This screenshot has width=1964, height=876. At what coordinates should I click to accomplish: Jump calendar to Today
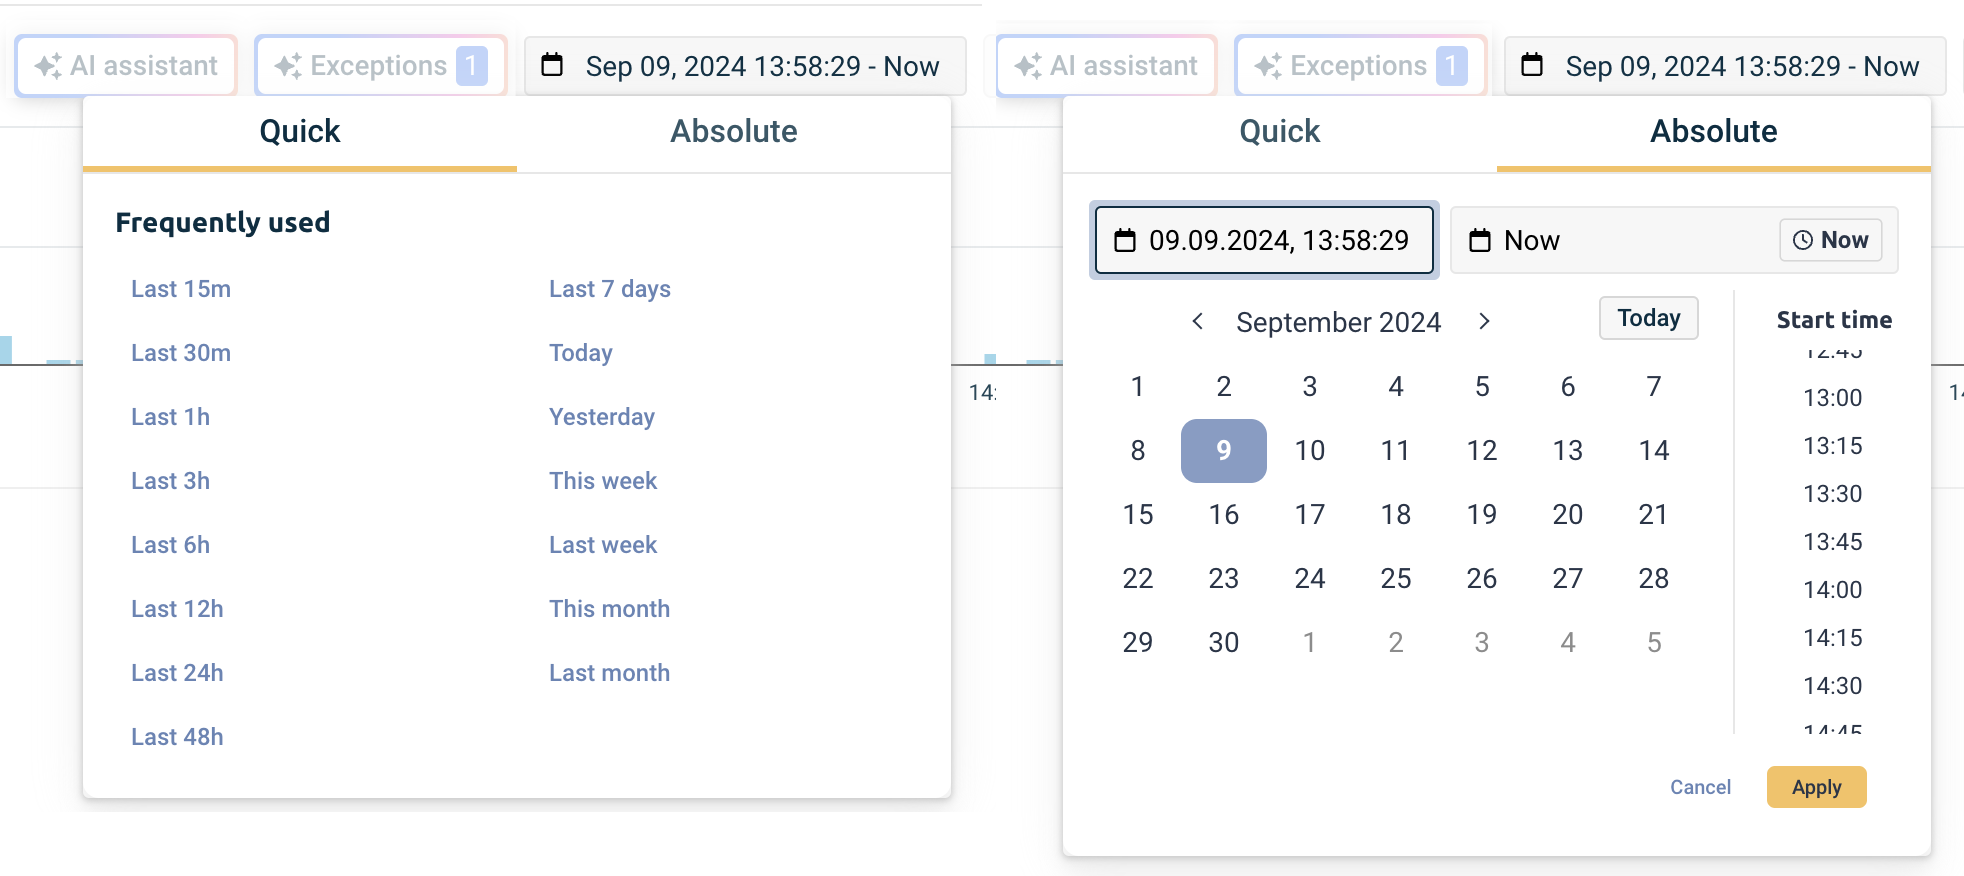[1648, 318]
